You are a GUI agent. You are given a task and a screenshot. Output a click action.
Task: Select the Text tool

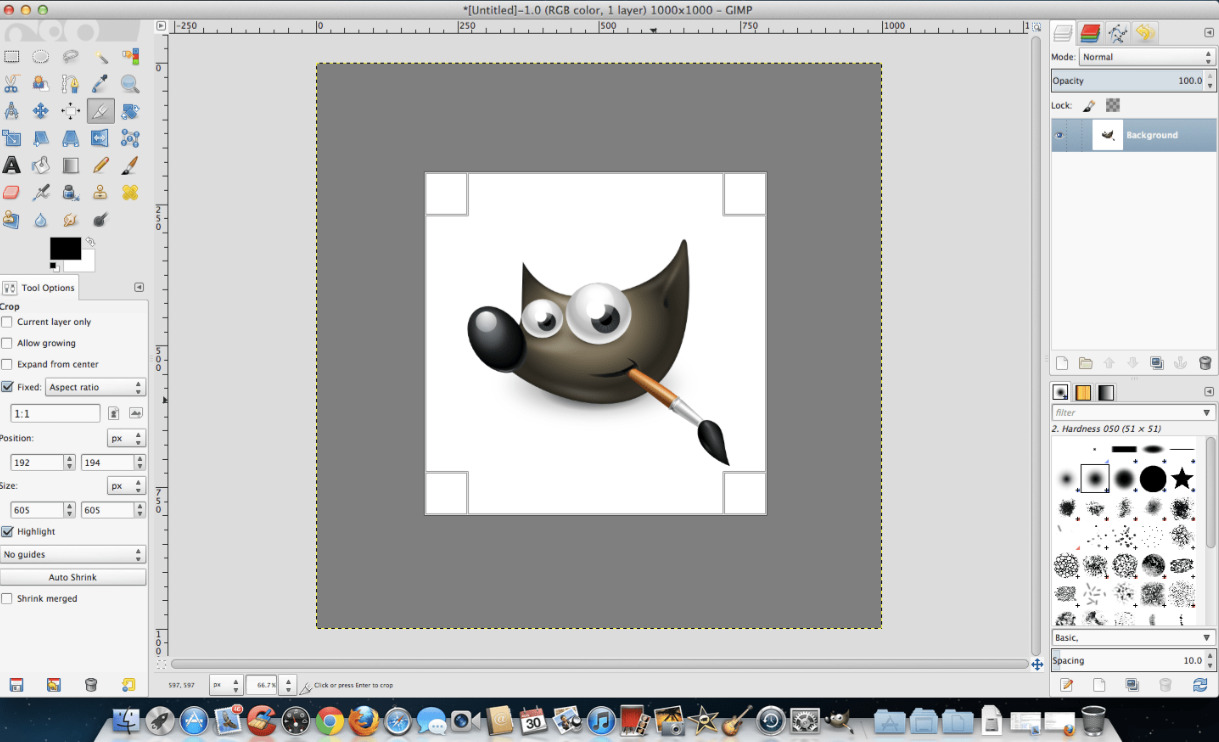[x=11, y=165]
